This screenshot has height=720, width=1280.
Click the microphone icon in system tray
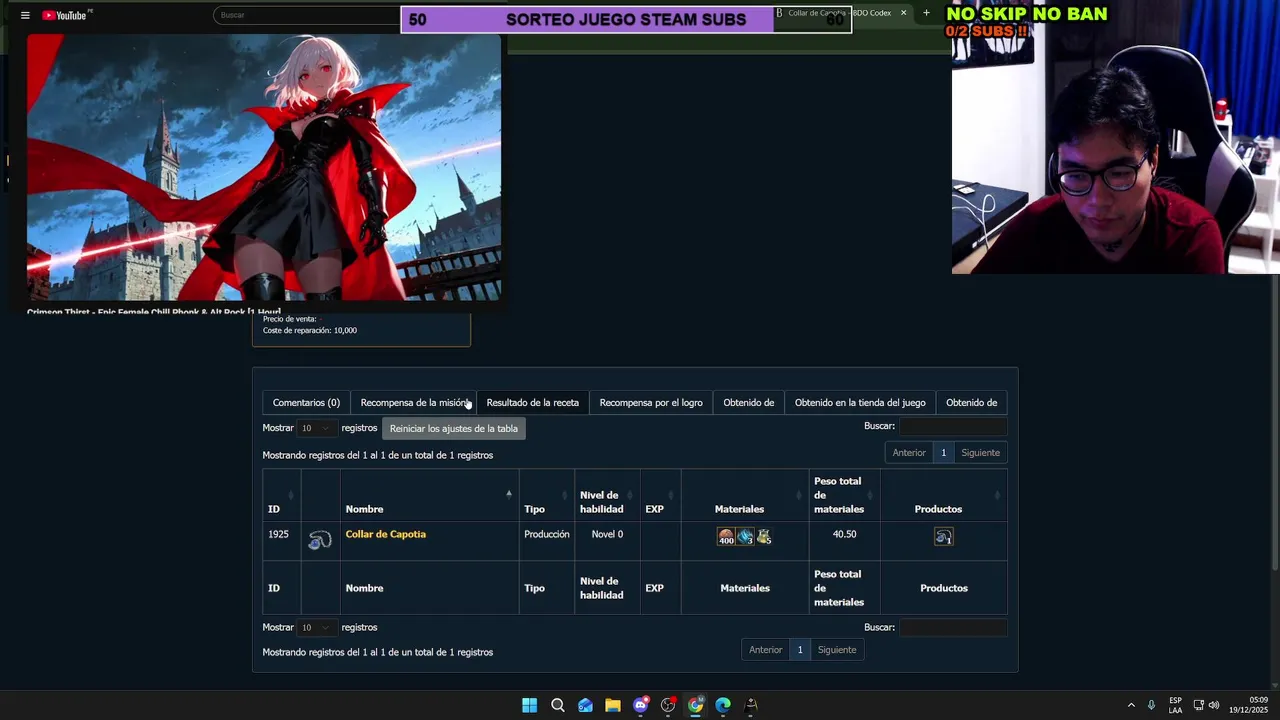(1152, 705)
